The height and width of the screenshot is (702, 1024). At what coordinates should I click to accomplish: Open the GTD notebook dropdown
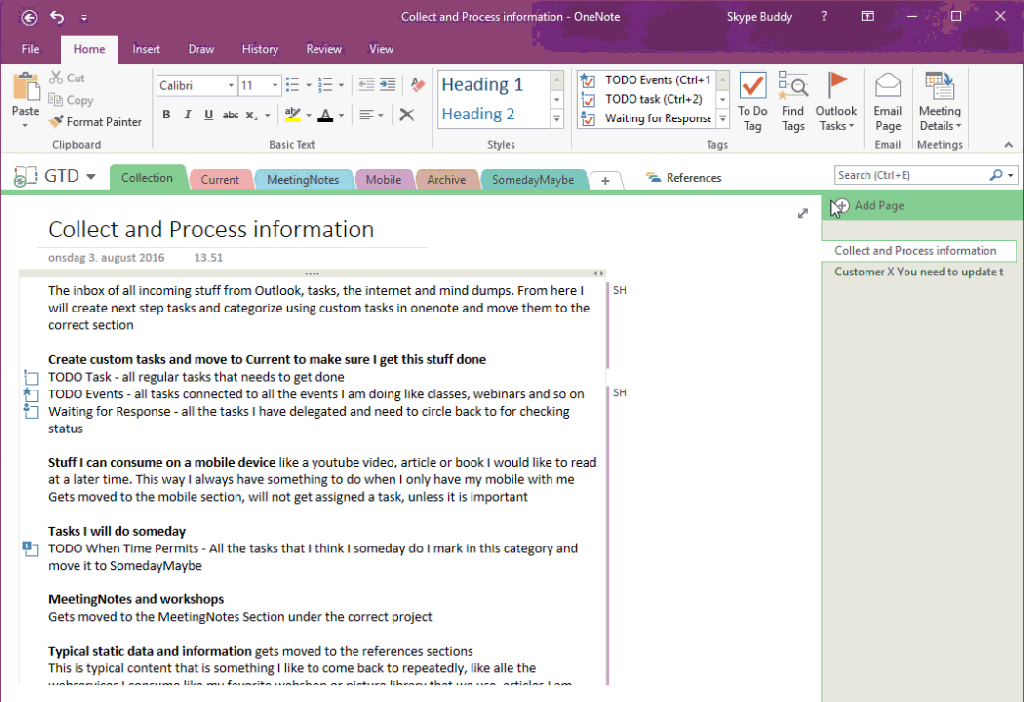[x=92, y=175]
